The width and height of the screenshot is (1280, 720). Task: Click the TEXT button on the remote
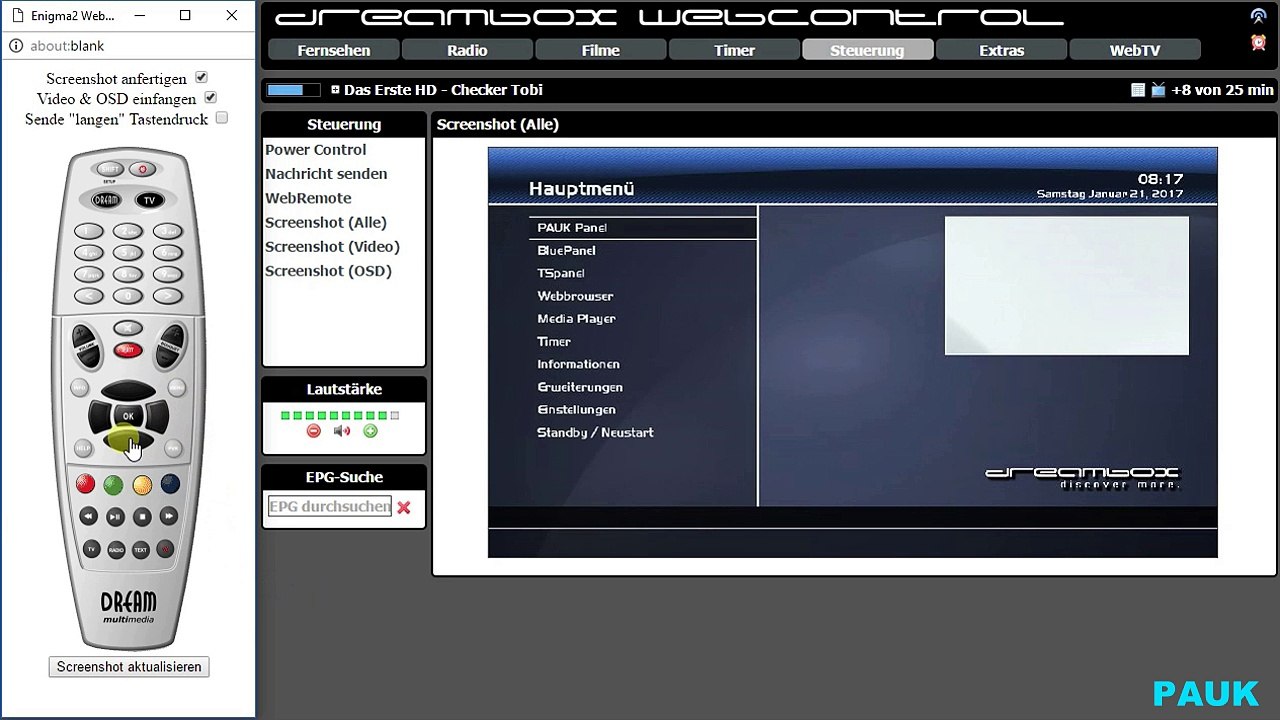click(x=141, y=549)
